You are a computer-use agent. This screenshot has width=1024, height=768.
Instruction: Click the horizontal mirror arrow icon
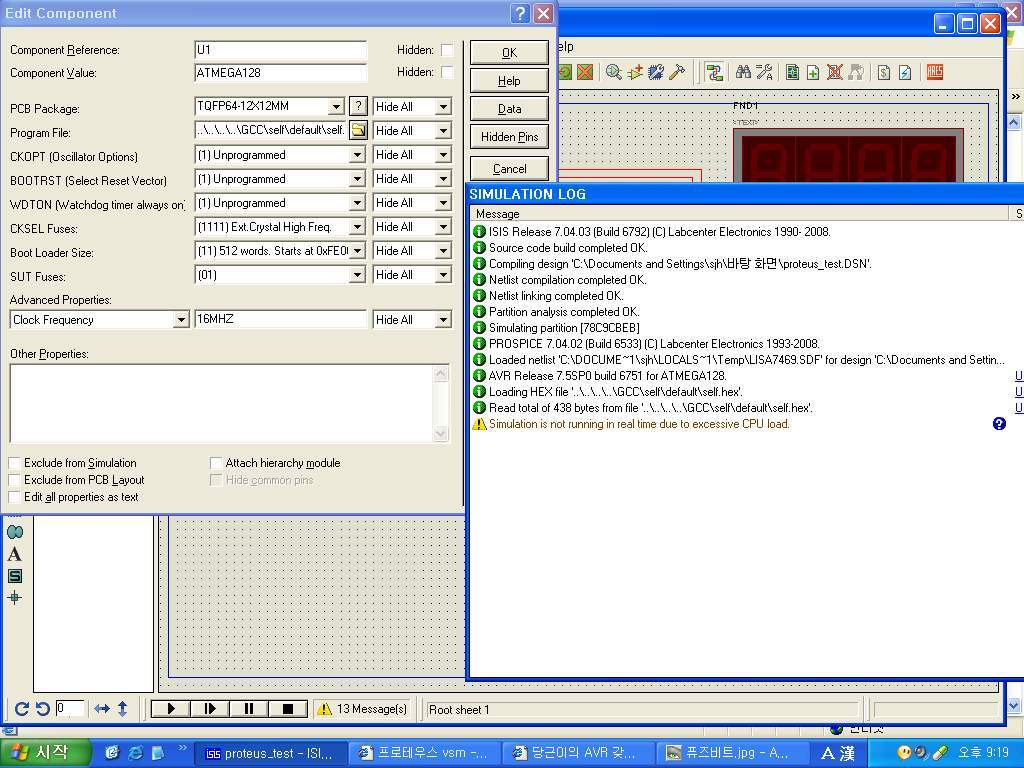(102, 709)
